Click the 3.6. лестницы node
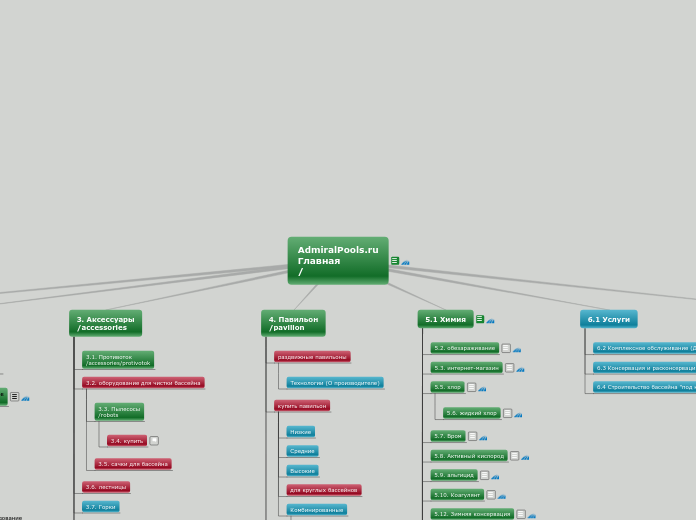The width and height of the screenshot is (696, 520). click(x=106, y=487)
